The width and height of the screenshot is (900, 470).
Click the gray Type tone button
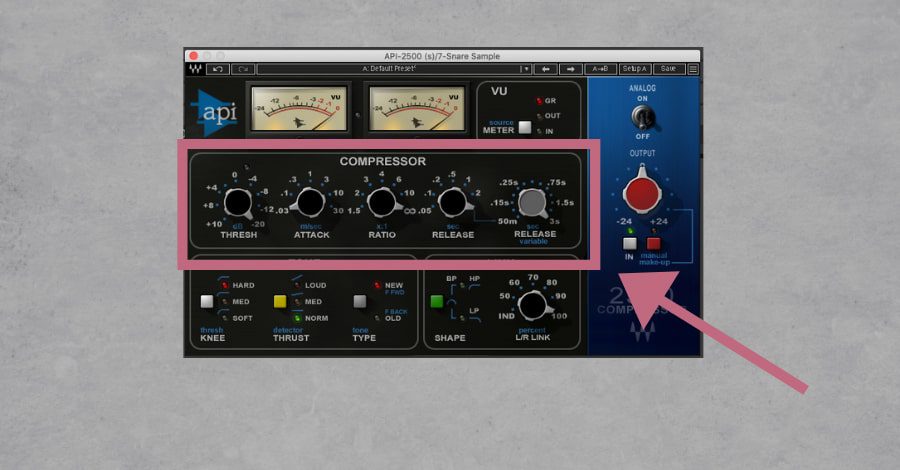[360, 301]
